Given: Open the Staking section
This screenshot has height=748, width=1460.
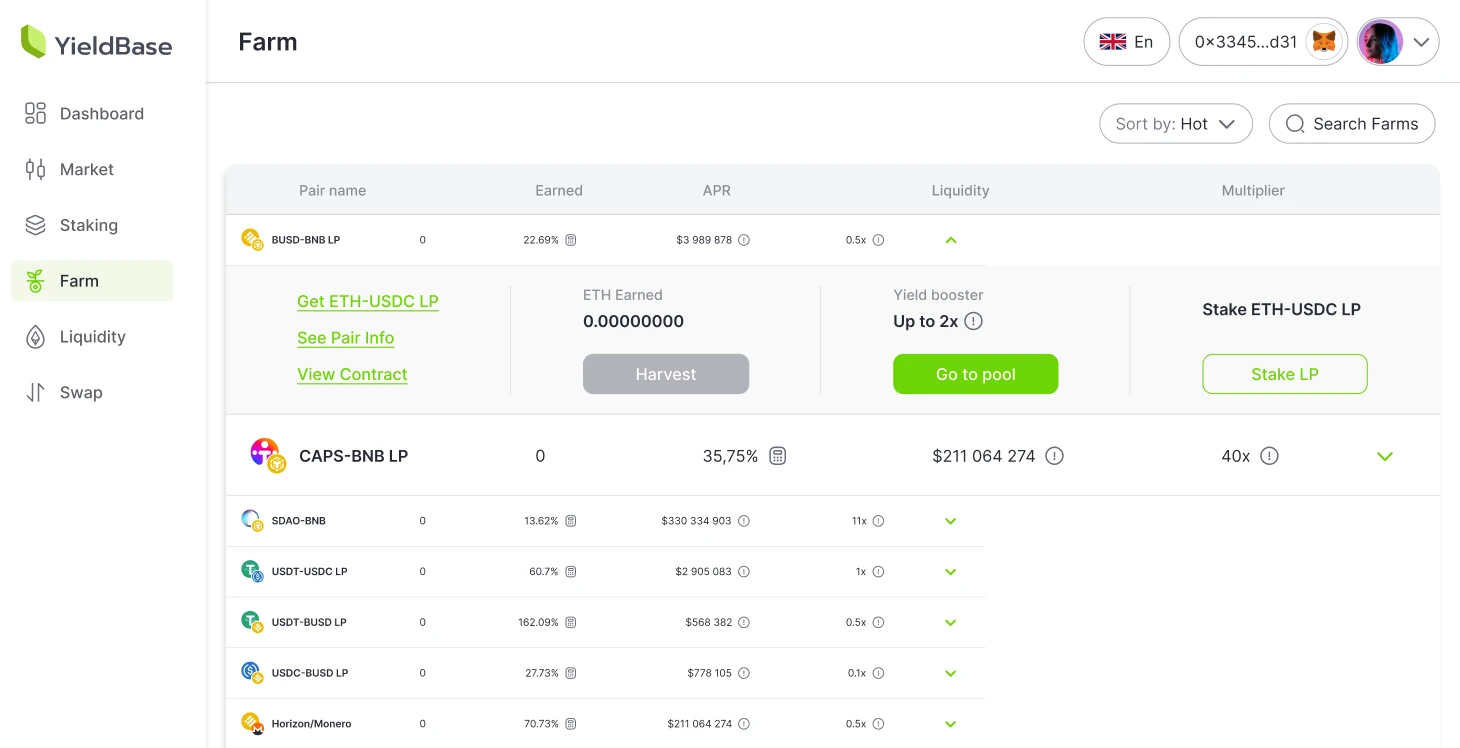Looking at the screenshot, I should (x=87, y=225).
